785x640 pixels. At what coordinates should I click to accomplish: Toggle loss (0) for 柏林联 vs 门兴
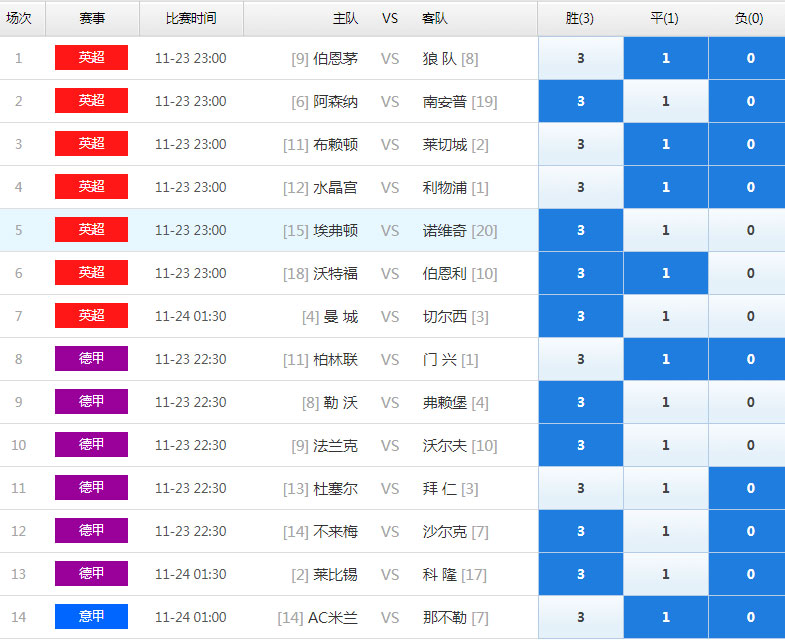(x=747, y=360)
